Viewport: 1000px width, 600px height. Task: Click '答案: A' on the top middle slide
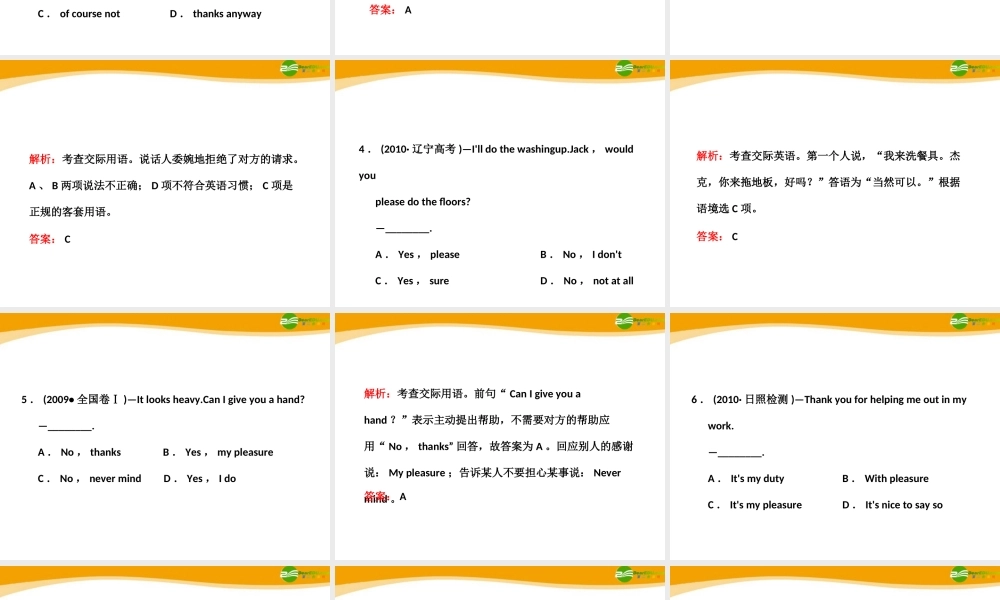390,10
